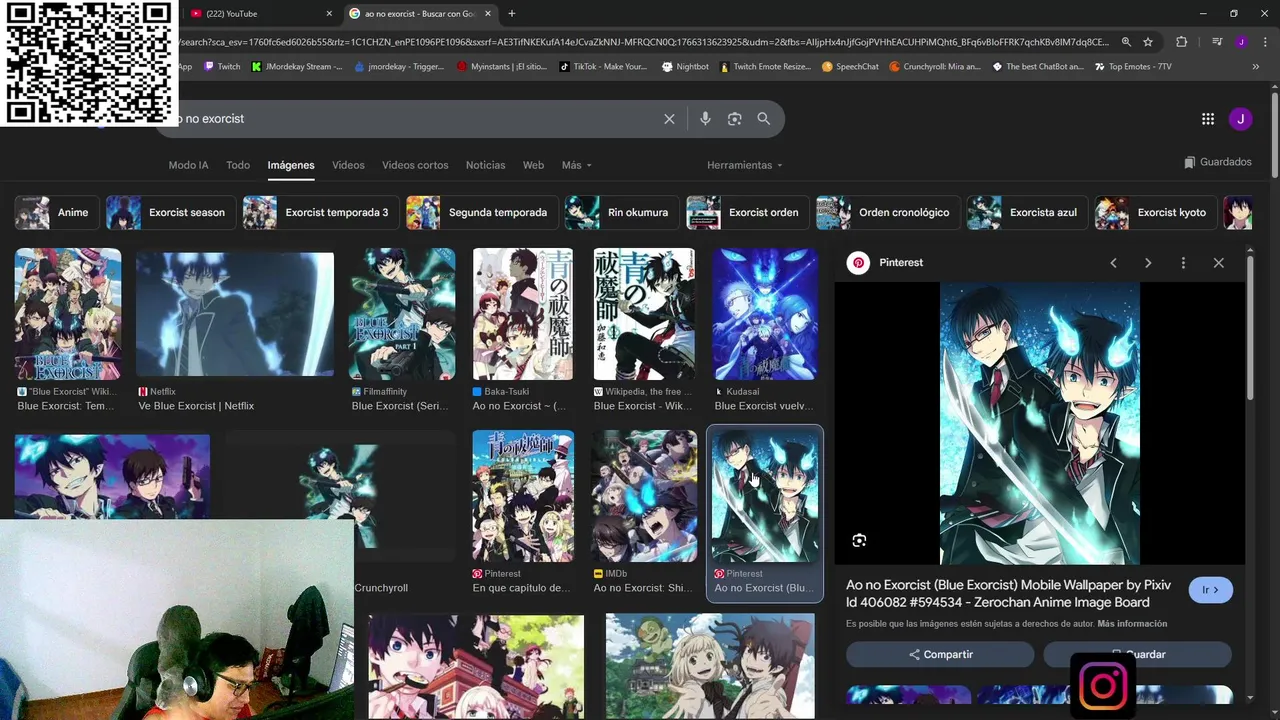
Task: Filter by Exorcist orden chip
Action: coord(747,213)
